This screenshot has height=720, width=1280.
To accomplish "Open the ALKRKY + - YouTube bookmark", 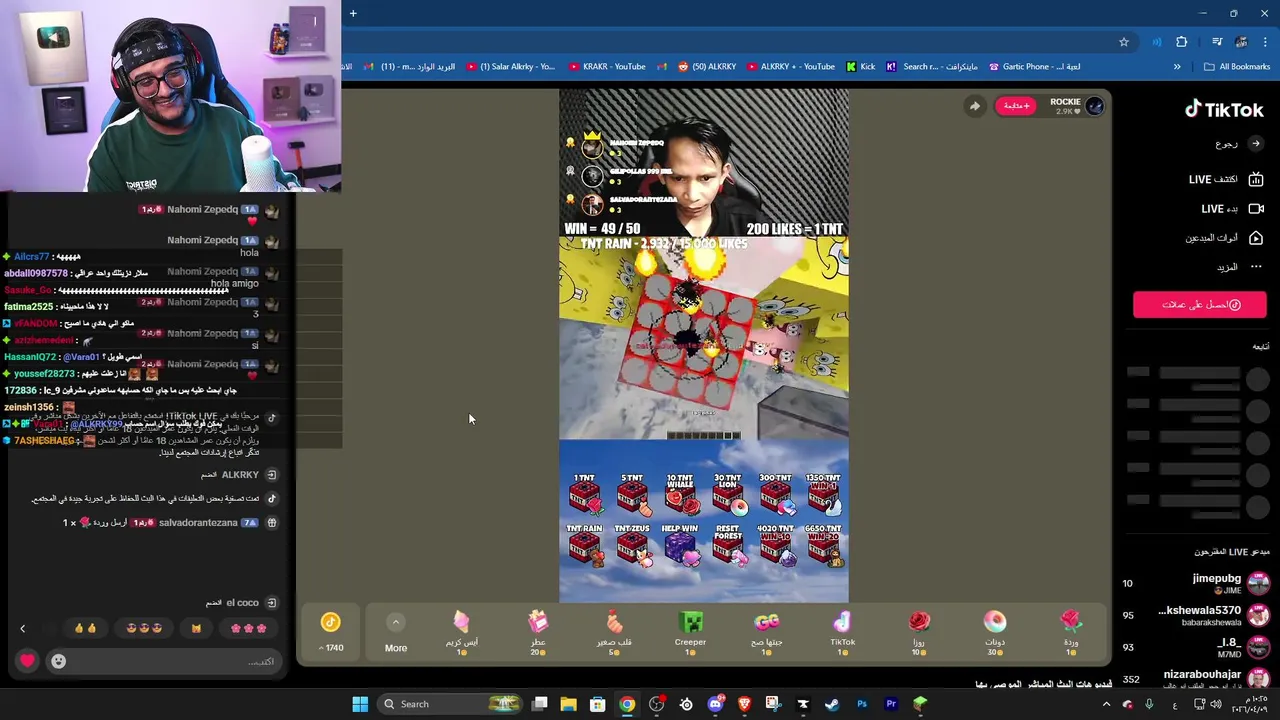I will (790, 67).
